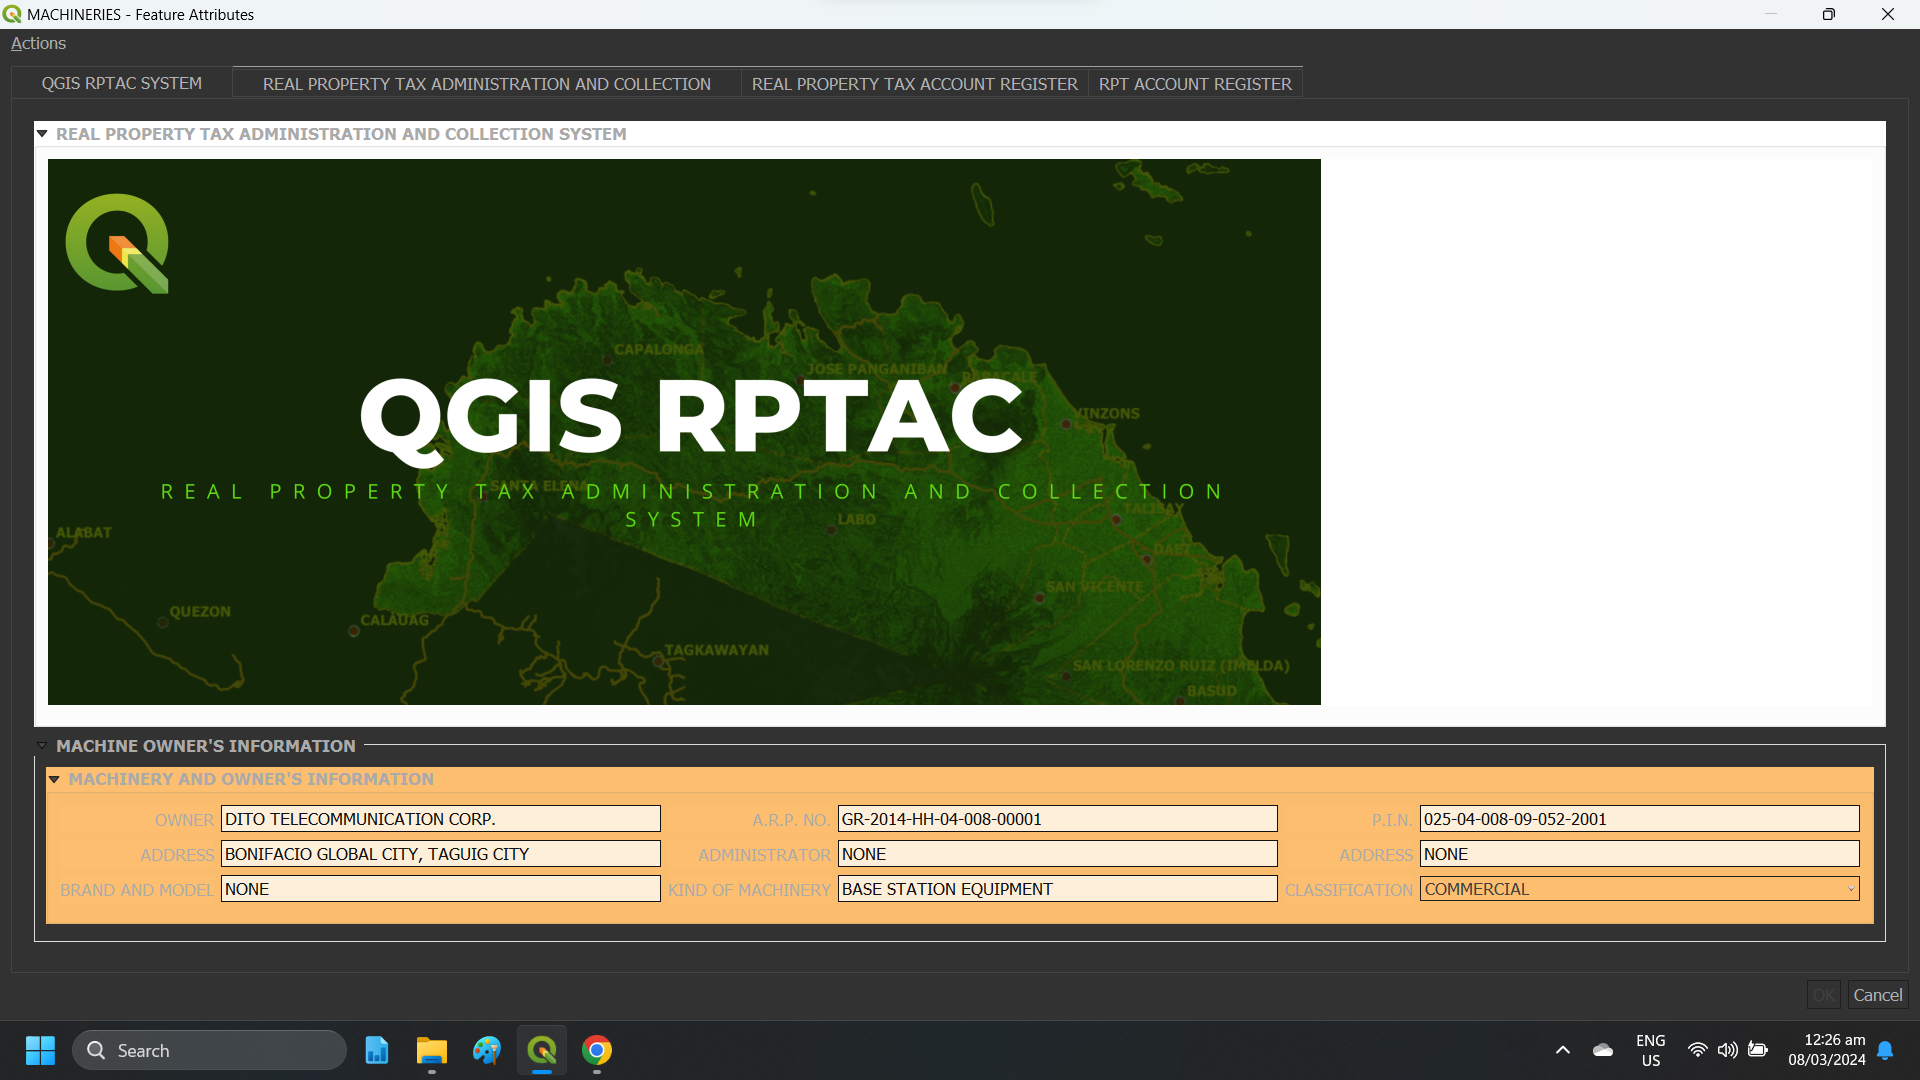Click the QGIS logo in the title bar
1920x1080 pixels.
pos(12,14)
